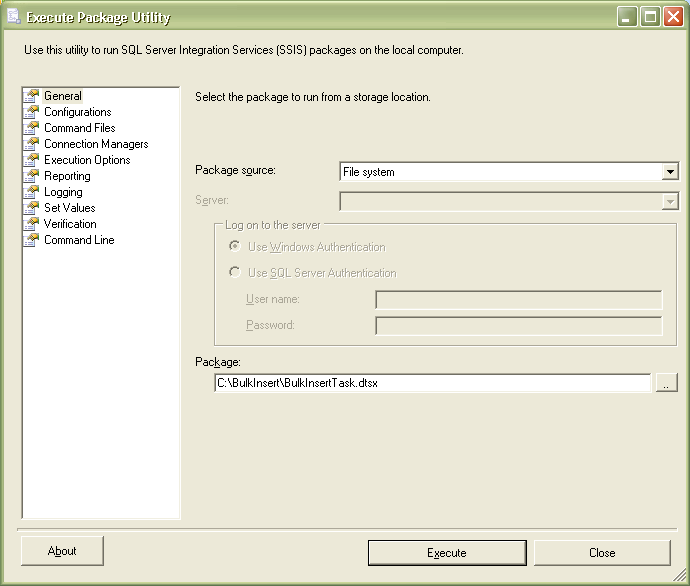Click the Execute Package Utility title bar icon
690x586 pixels.
coord(14,16)
